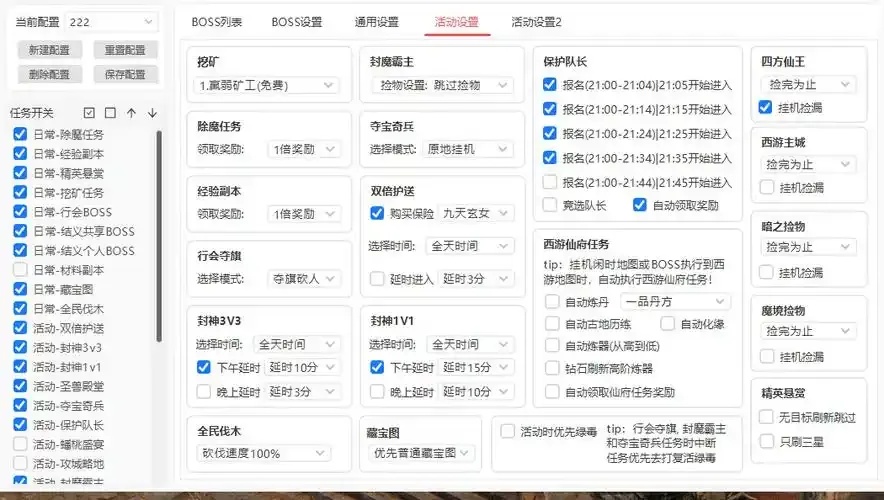Expand 夺宝奇兵 选择模式 原地挂机 dropdown

[x=468, y=149]
